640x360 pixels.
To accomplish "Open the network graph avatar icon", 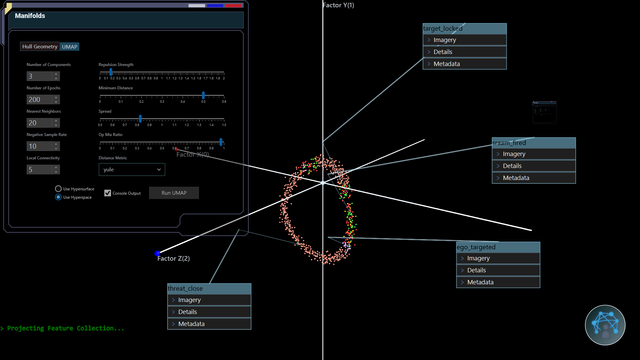I will [605, 325].
